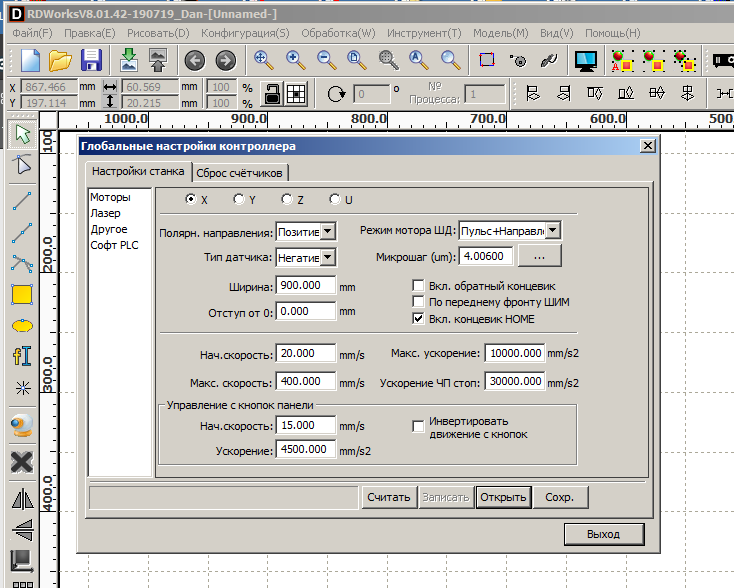734x588 pixels.
Task: Select the text tool in left toolbar
Action: [21, 356]
